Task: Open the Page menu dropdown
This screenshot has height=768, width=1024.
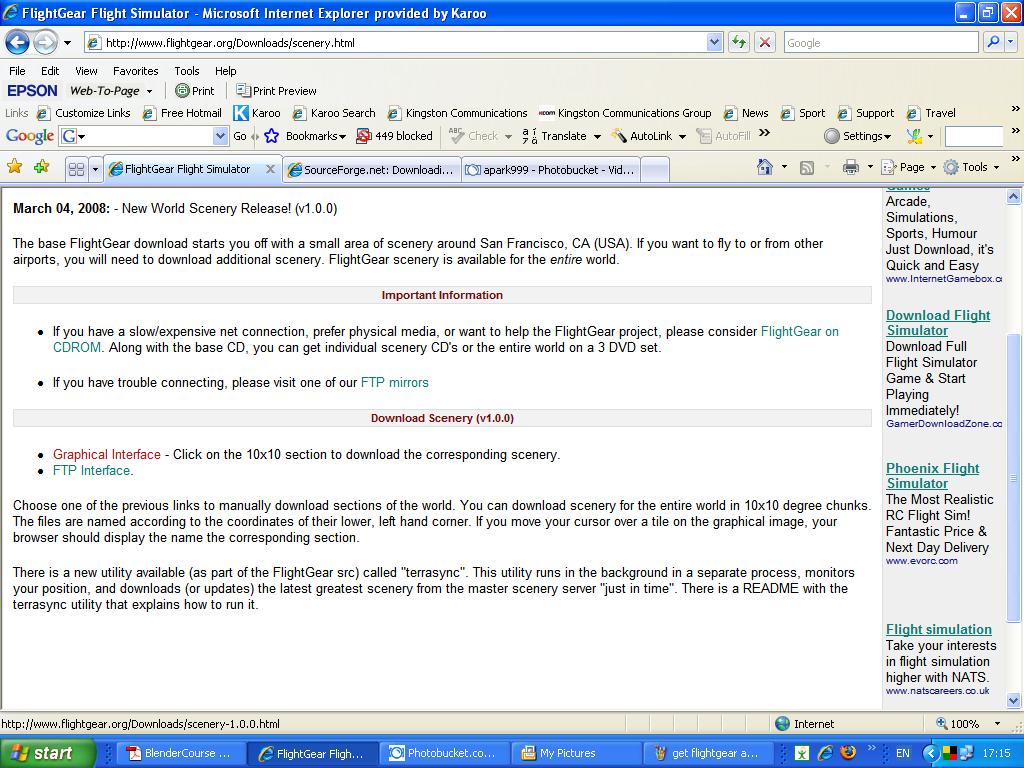Action: click(x=908, y=167)
